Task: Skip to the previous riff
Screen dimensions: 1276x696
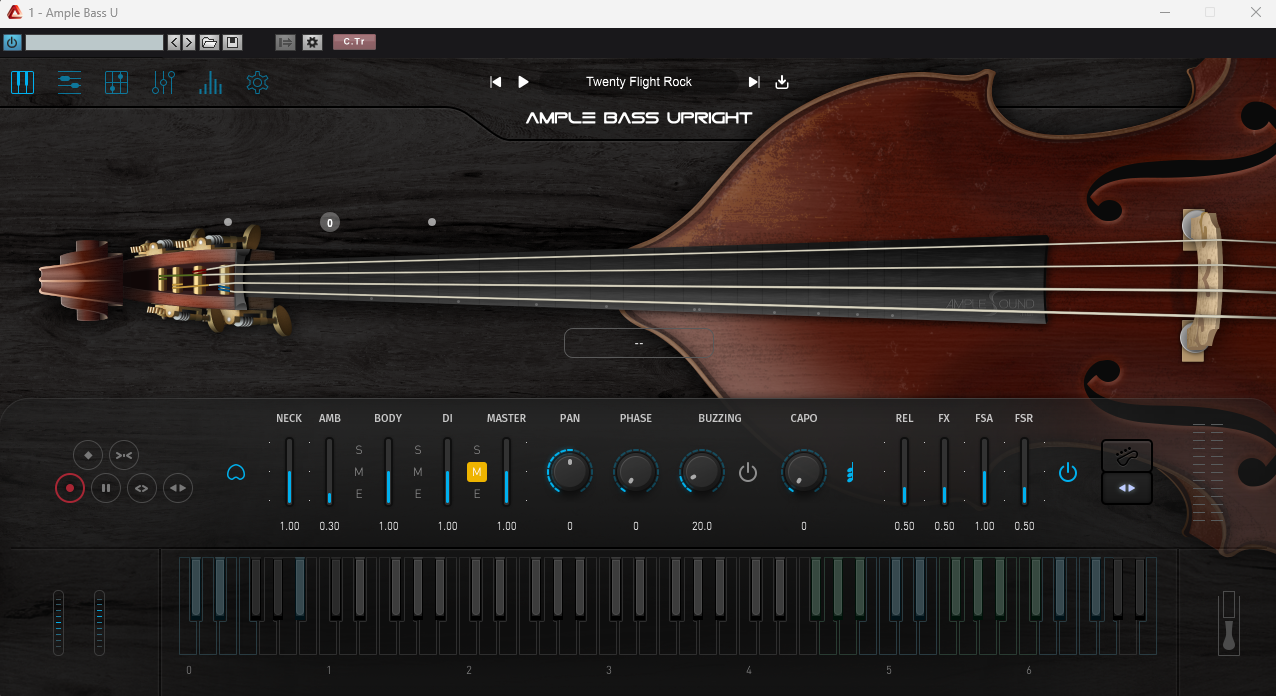Action: (x=495, y=82)
